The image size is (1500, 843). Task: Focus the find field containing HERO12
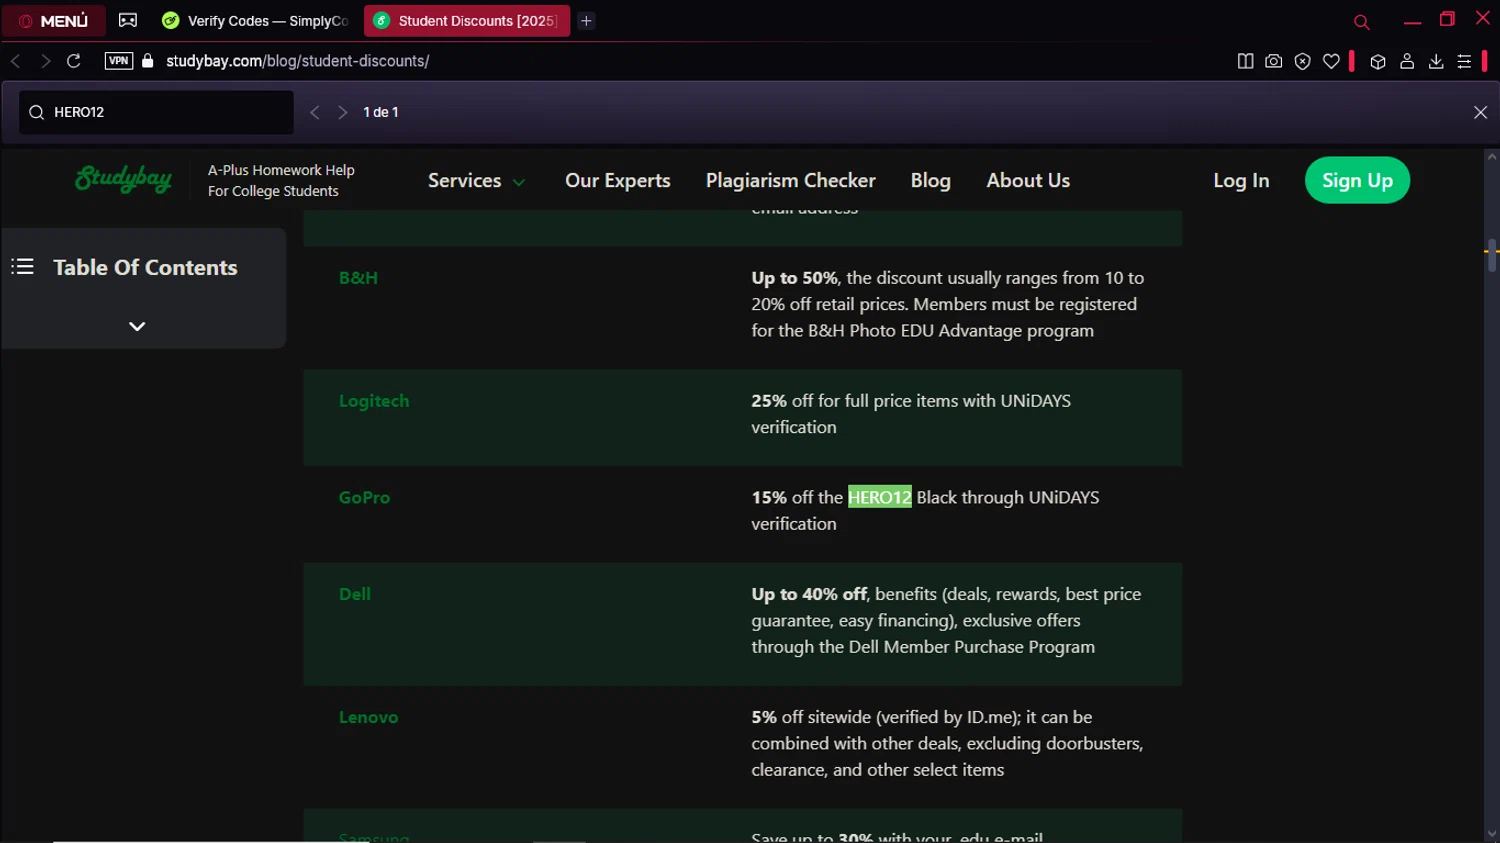click(156, 112)
